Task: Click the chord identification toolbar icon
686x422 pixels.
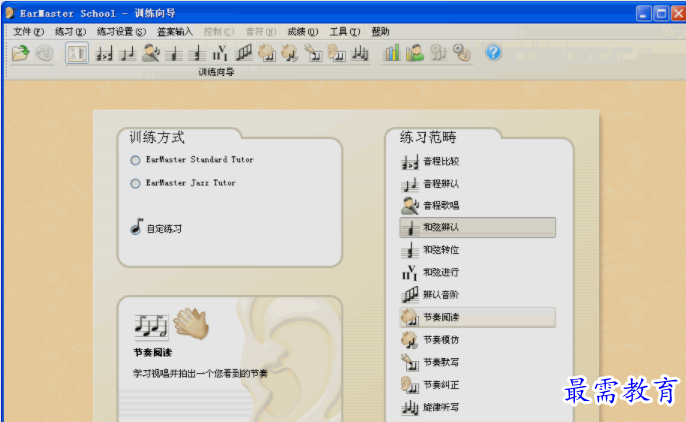Action: pos(174,53)
